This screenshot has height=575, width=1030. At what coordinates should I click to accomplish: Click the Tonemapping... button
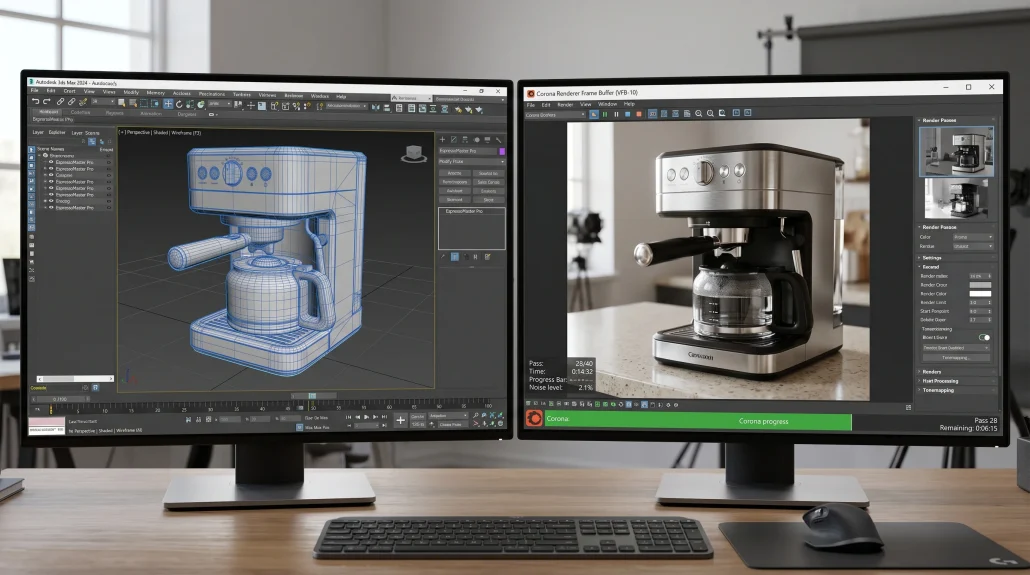(956, 357)
